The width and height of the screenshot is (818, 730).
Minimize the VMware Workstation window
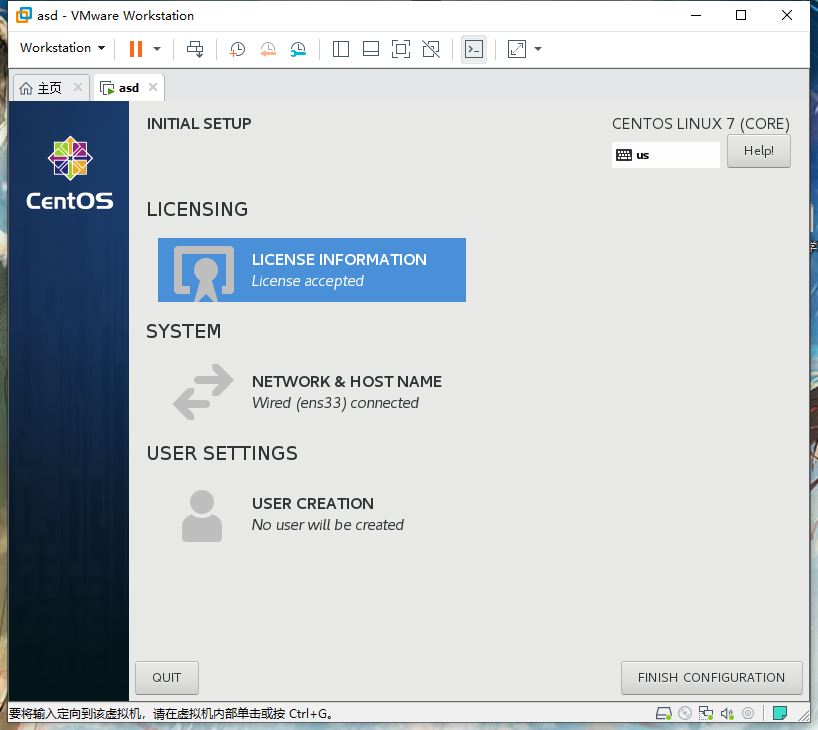[x=695, y=15]
